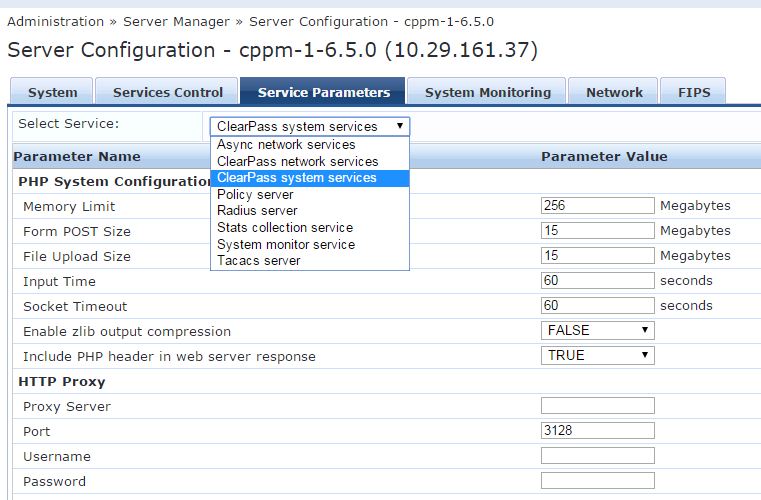Click the Administration breadcrumb link
Image resolution: width=761 pixels, height=500 pixels.
[55, 21]
